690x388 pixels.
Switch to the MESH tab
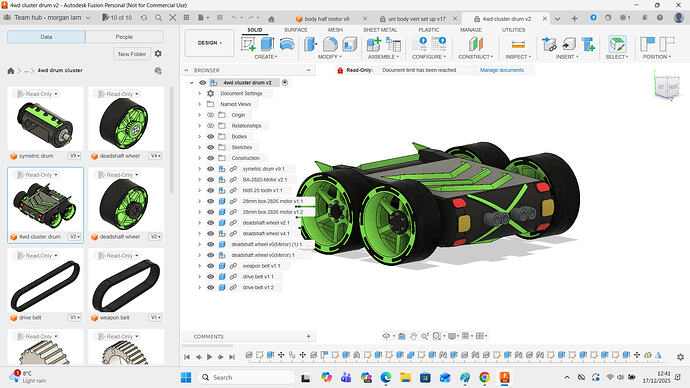click(x=335, y=30)
